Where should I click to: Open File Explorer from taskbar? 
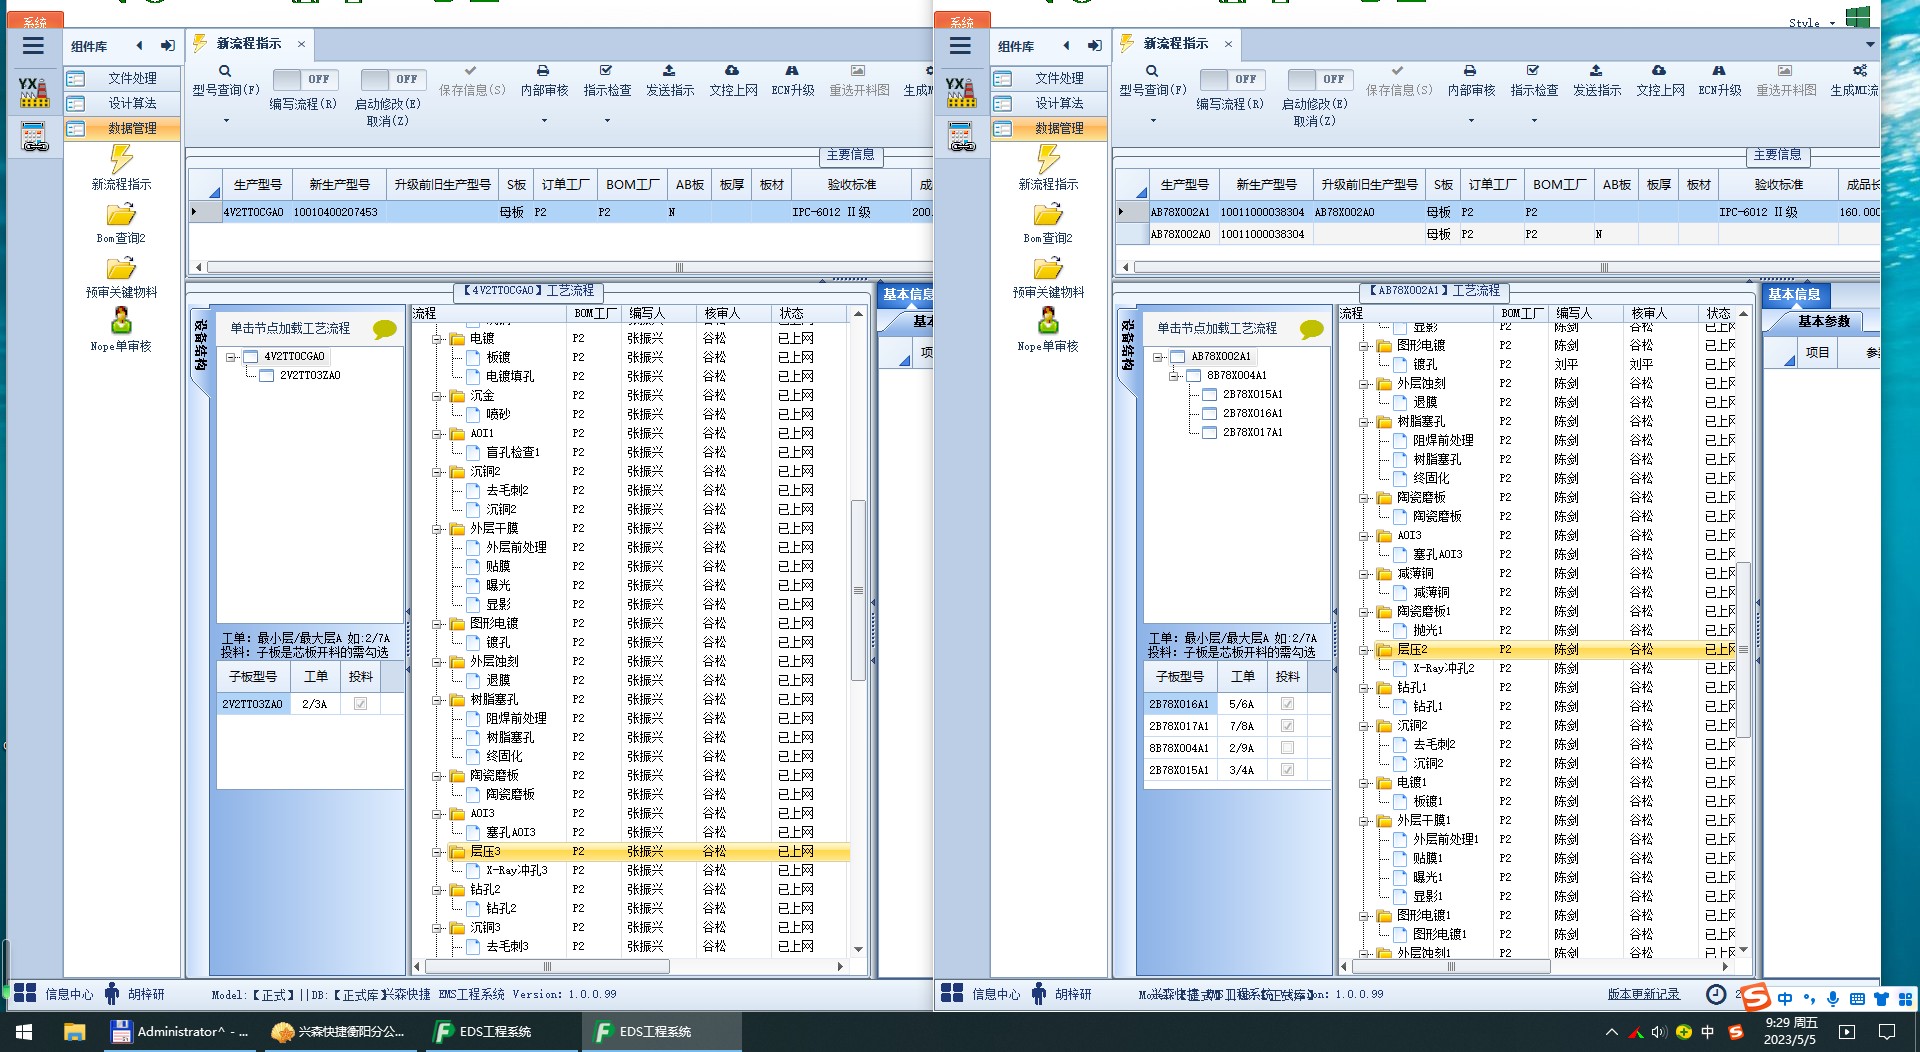[x=74, y=1032]
